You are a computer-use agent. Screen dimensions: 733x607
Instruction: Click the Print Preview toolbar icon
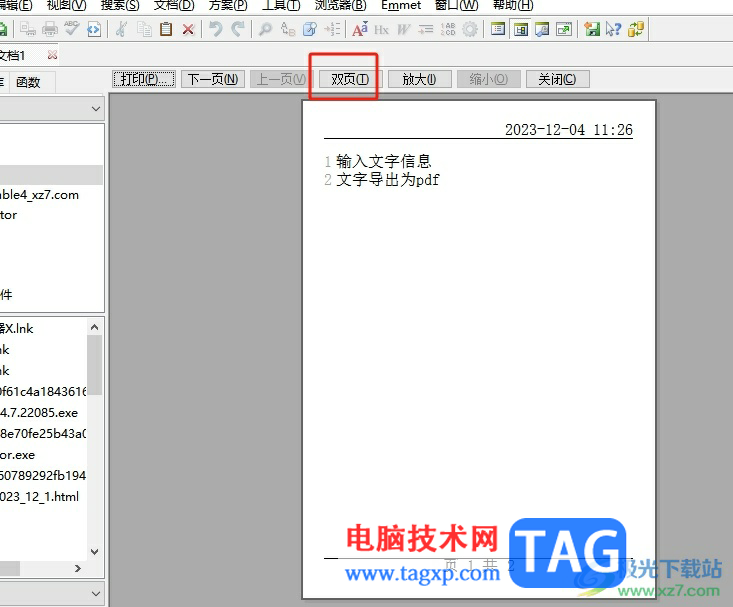(28, 29)
